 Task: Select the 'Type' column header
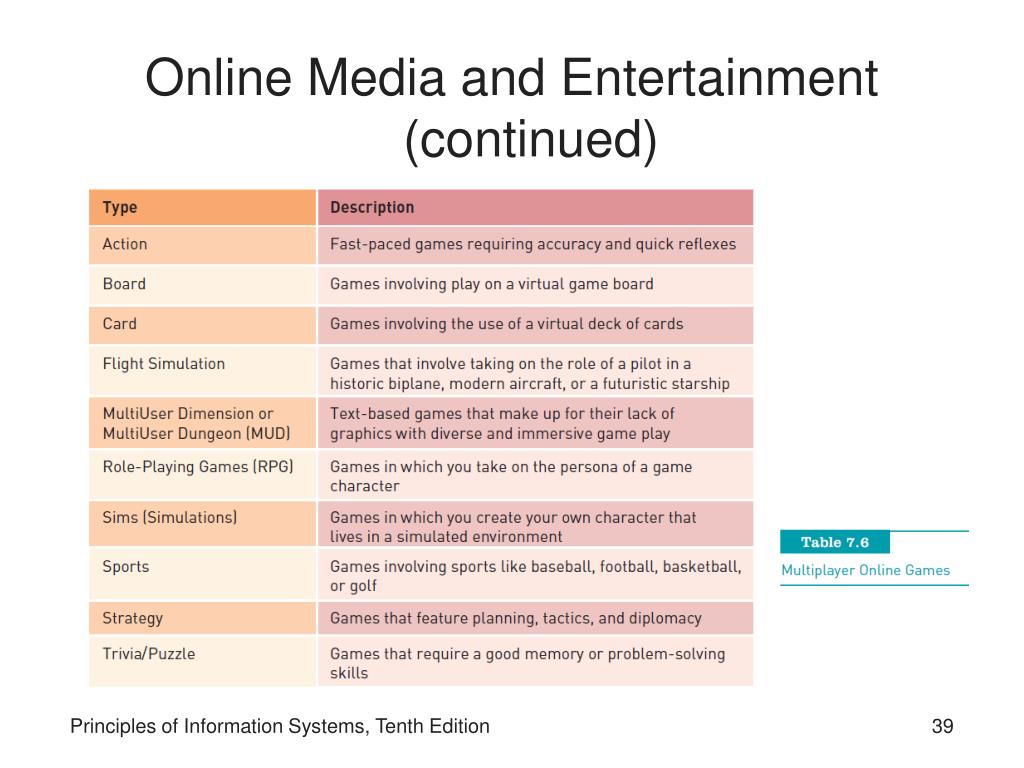coord(202,208)
